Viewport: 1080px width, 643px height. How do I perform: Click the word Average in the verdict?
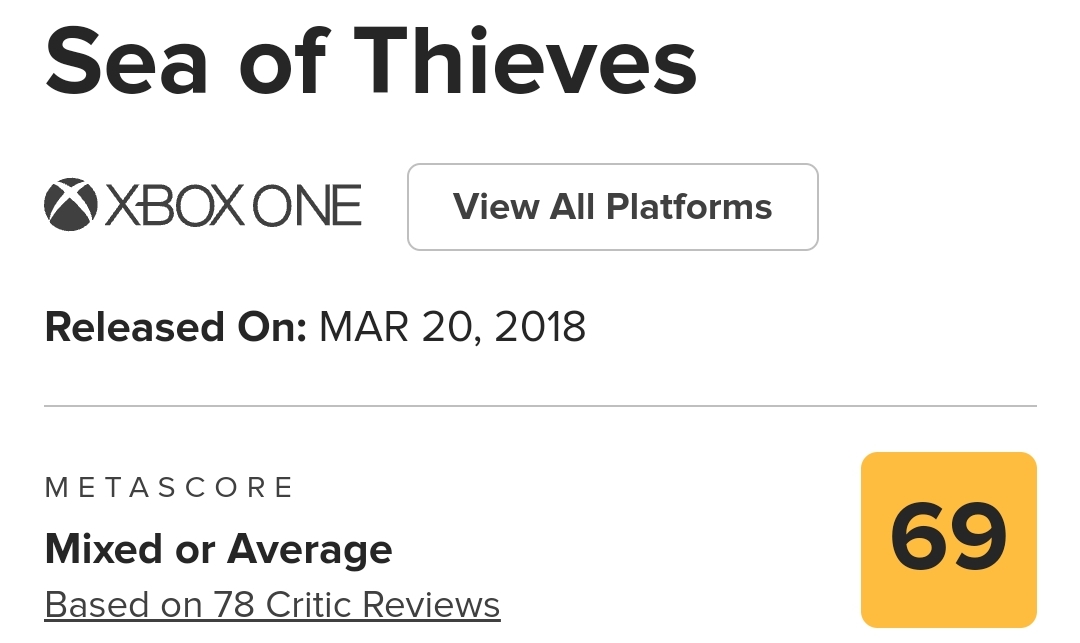[x=310, y=549]
